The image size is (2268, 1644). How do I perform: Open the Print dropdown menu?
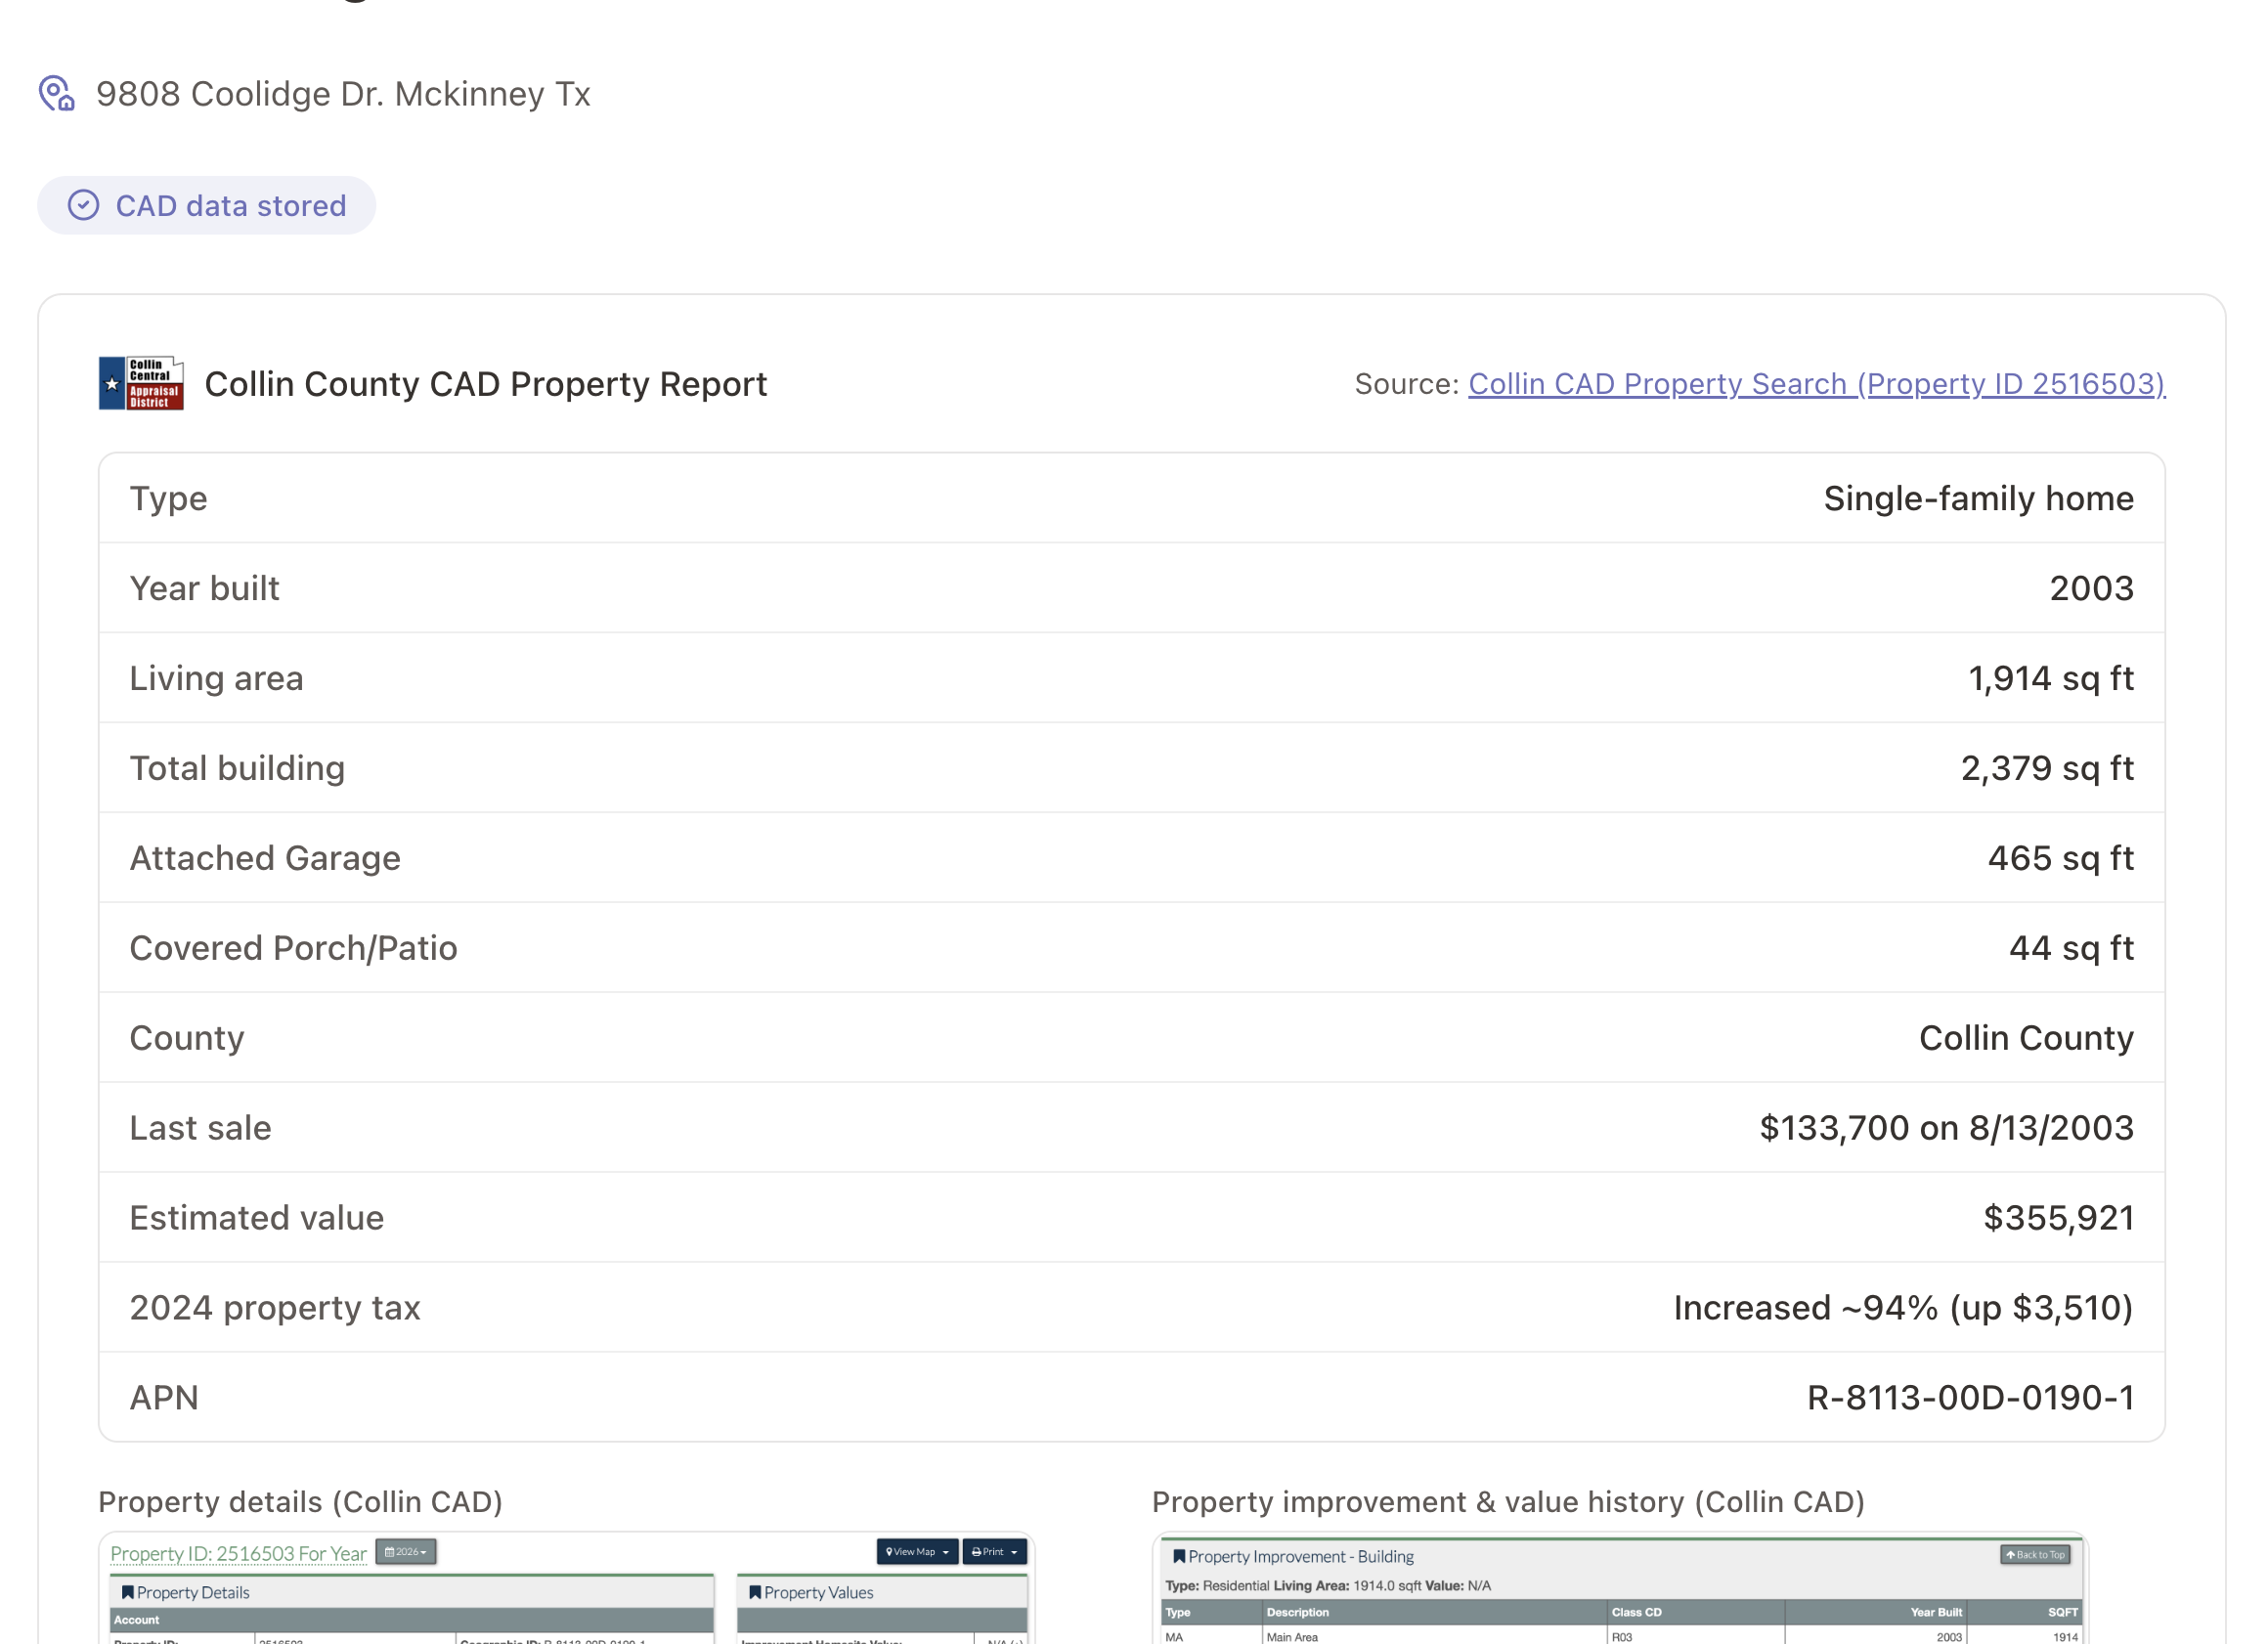click(994, 1552)
